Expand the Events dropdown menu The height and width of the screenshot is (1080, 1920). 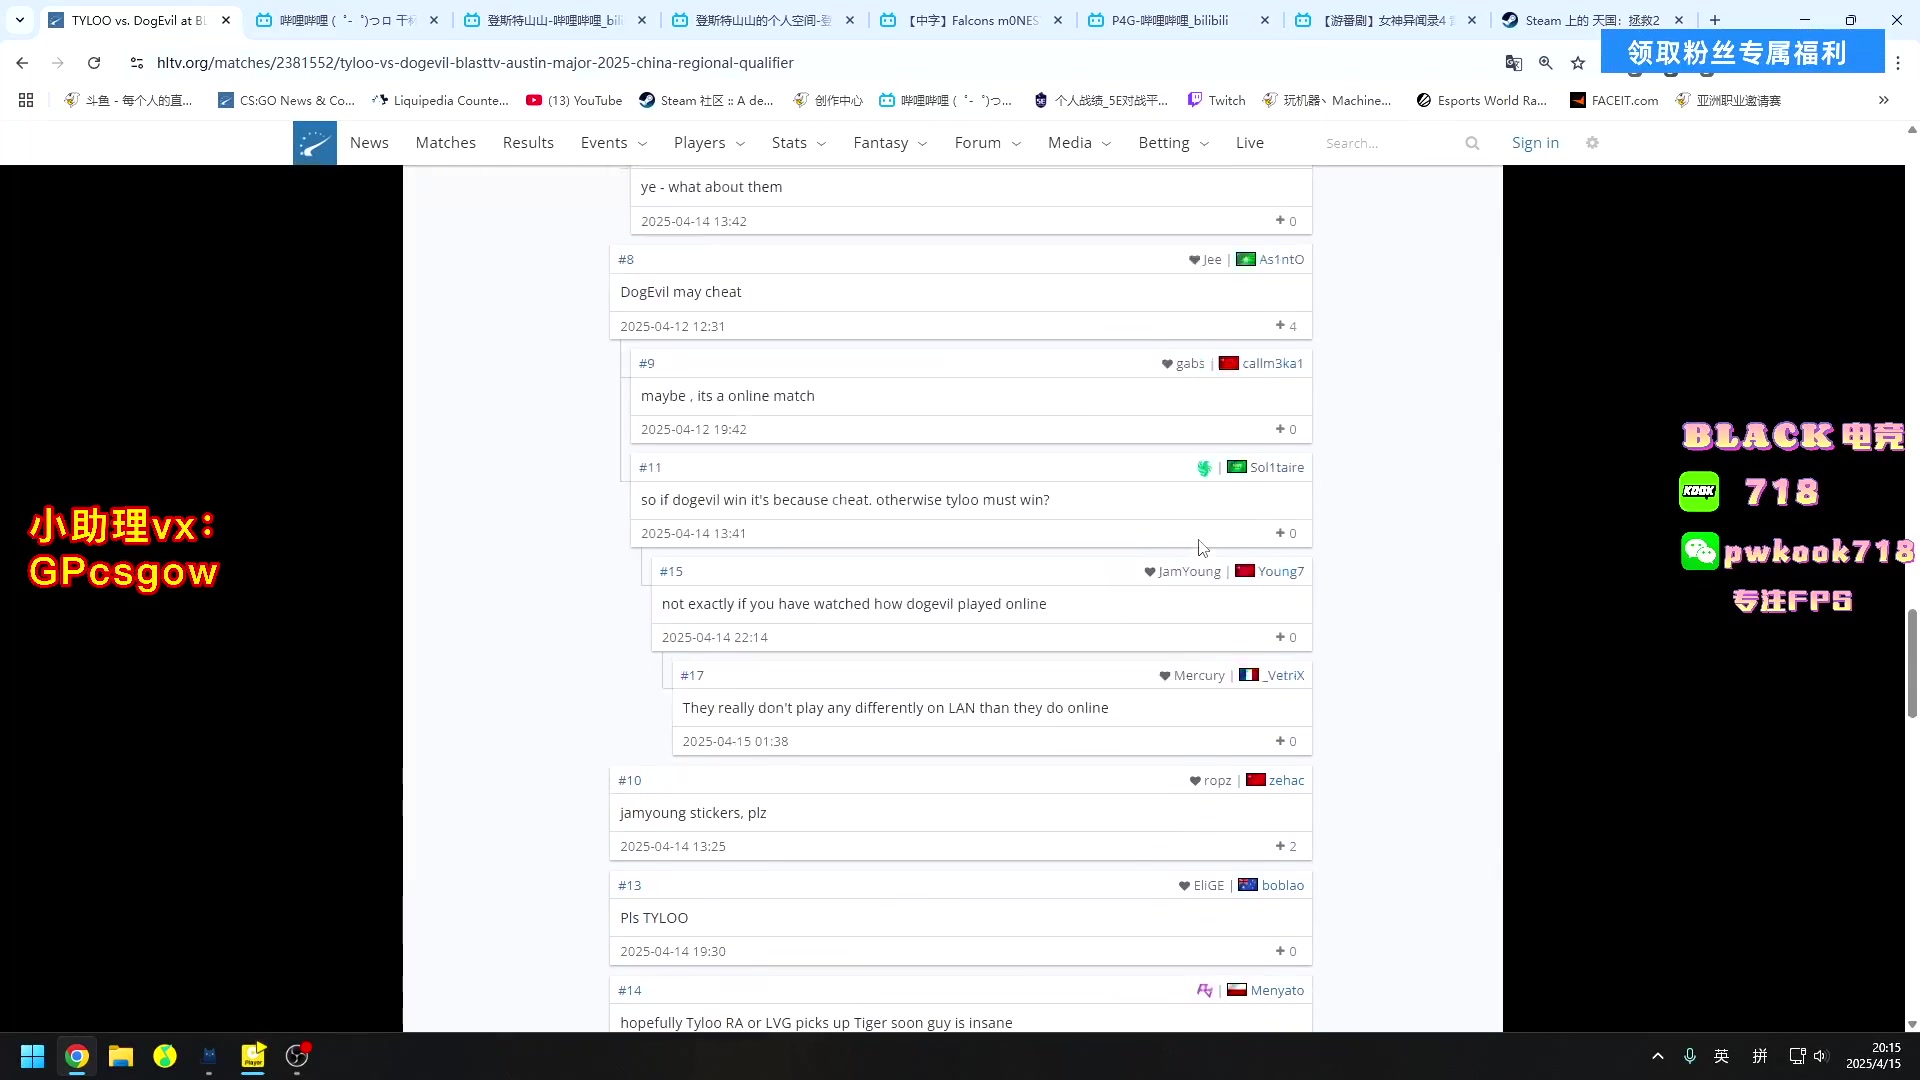(614, 143)
